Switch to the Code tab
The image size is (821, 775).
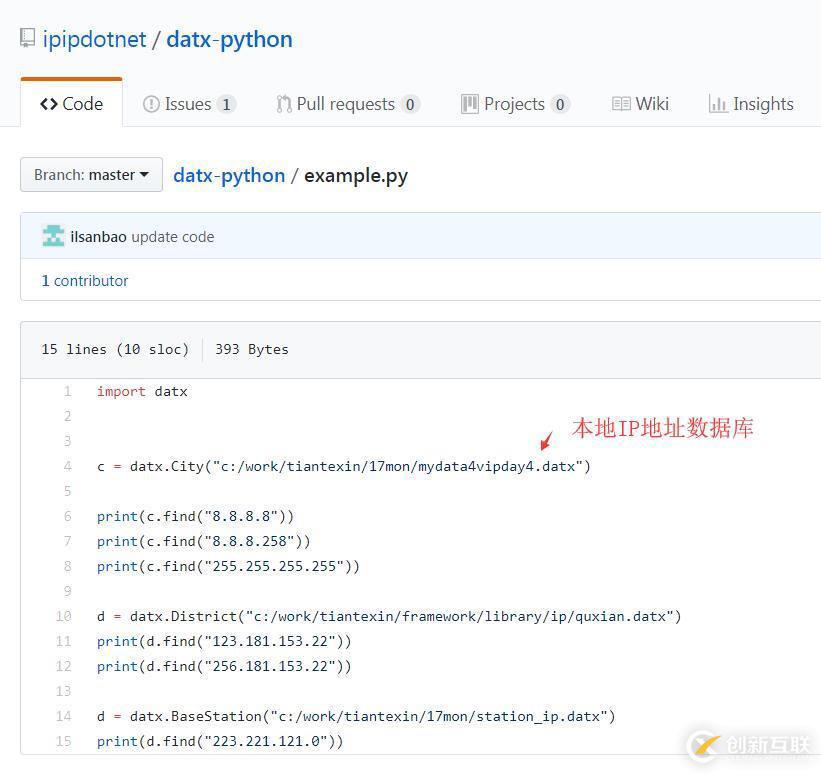pyautogui.click(x=72, y=104)
